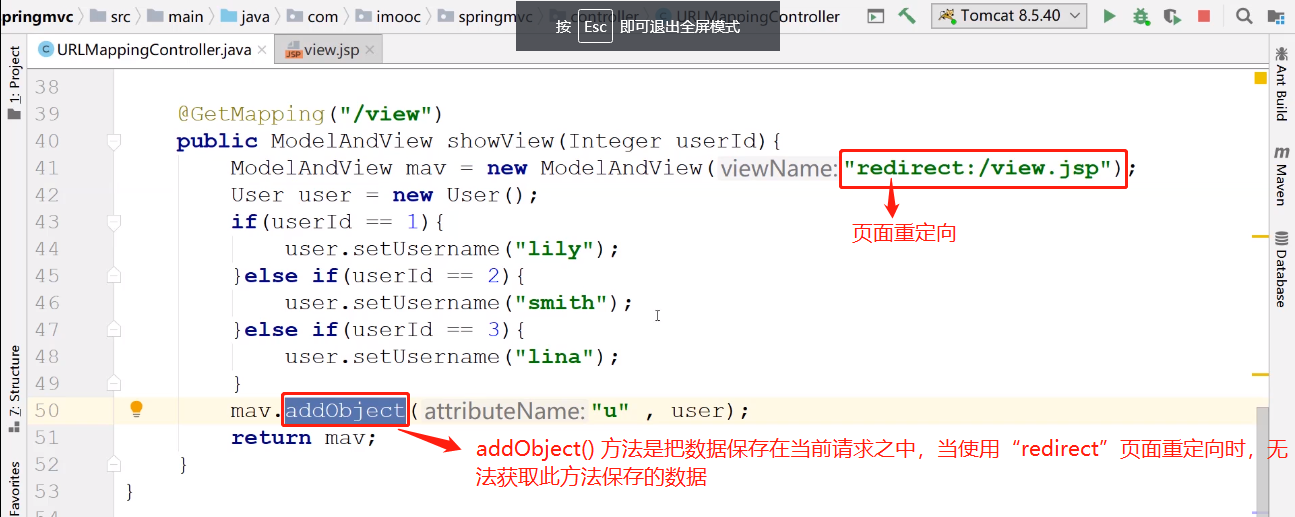Click the yellow inspection status indicator square
Image resolution: width=1295 pixels, height=517 pixels.
pos(1260,78)
